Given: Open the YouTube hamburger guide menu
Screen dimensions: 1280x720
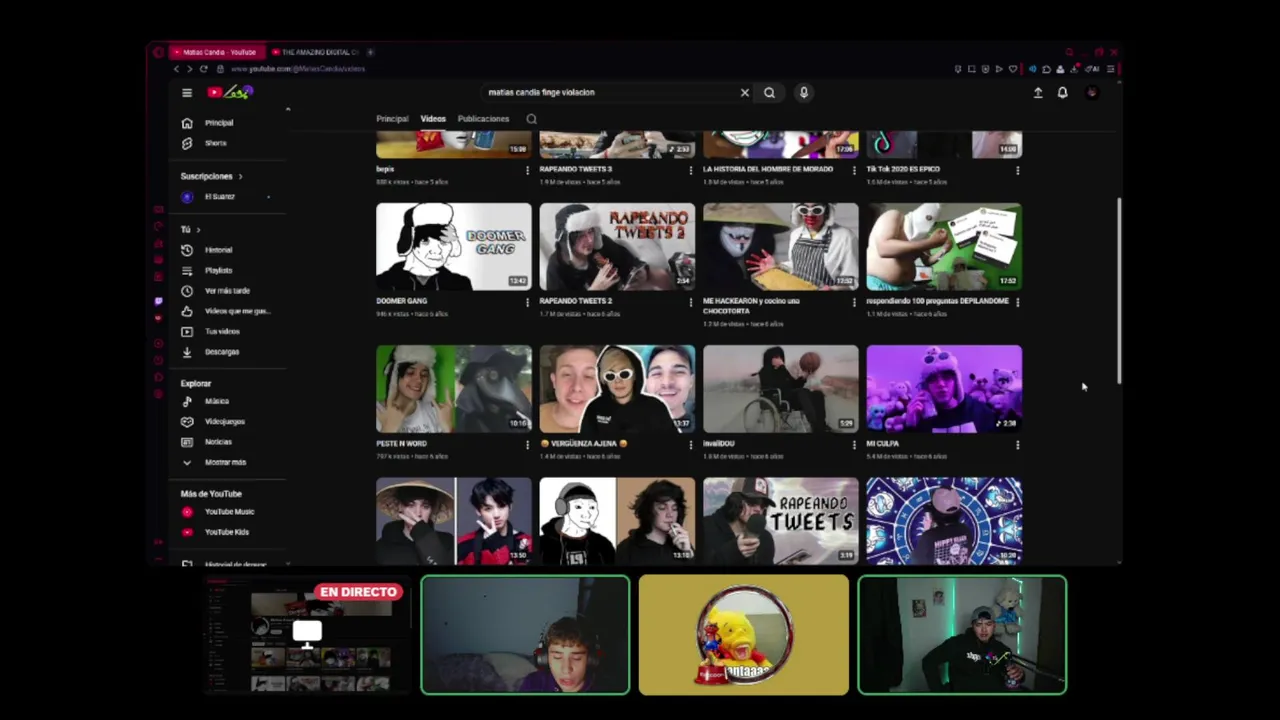Looking at the screenshot, I should [186, 92].
